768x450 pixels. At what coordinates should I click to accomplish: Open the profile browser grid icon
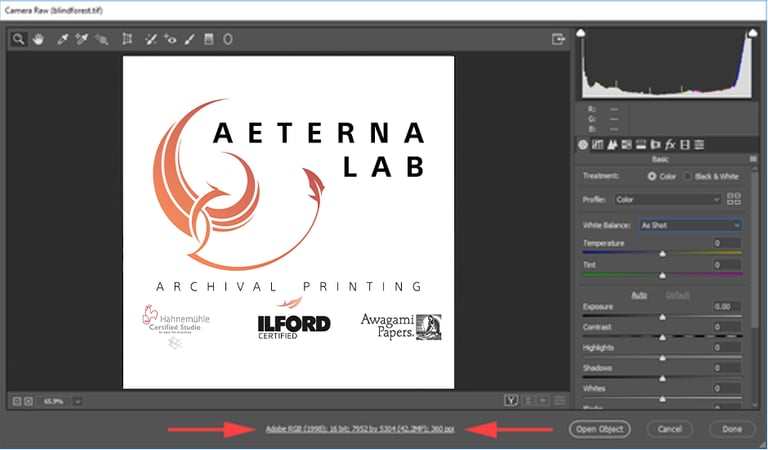[734, 199]
